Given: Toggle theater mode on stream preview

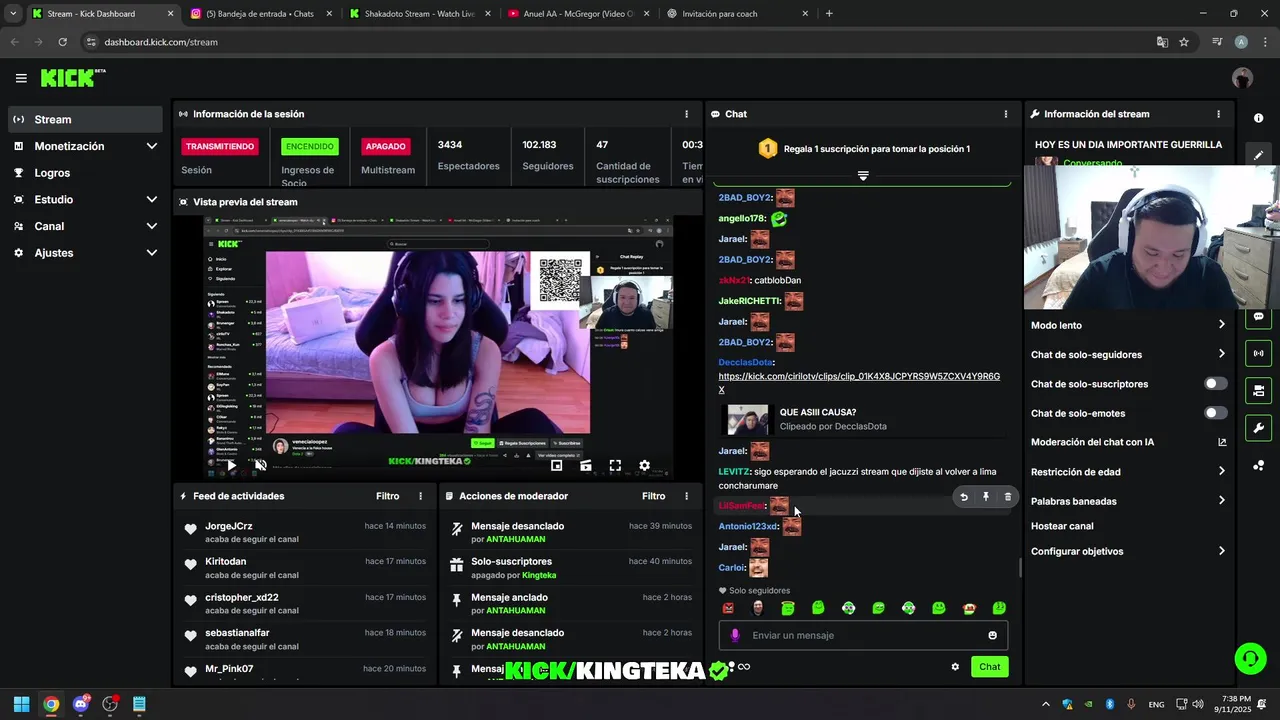Looking at the screenshot, I should click(x=586, y=465).
